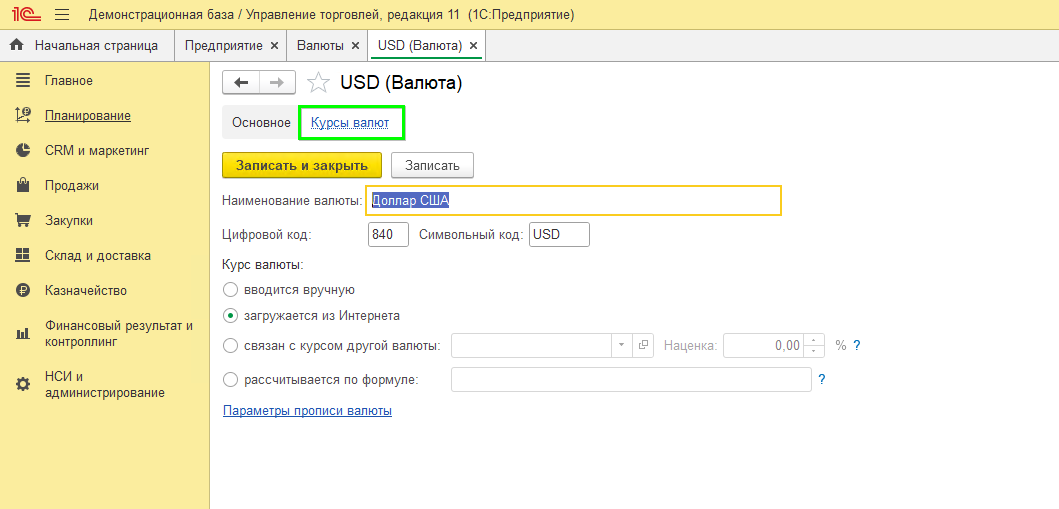The image size is (1059, 509).
Task: Close the USD (Валюта) tab
Action: (x=473, y=46)
